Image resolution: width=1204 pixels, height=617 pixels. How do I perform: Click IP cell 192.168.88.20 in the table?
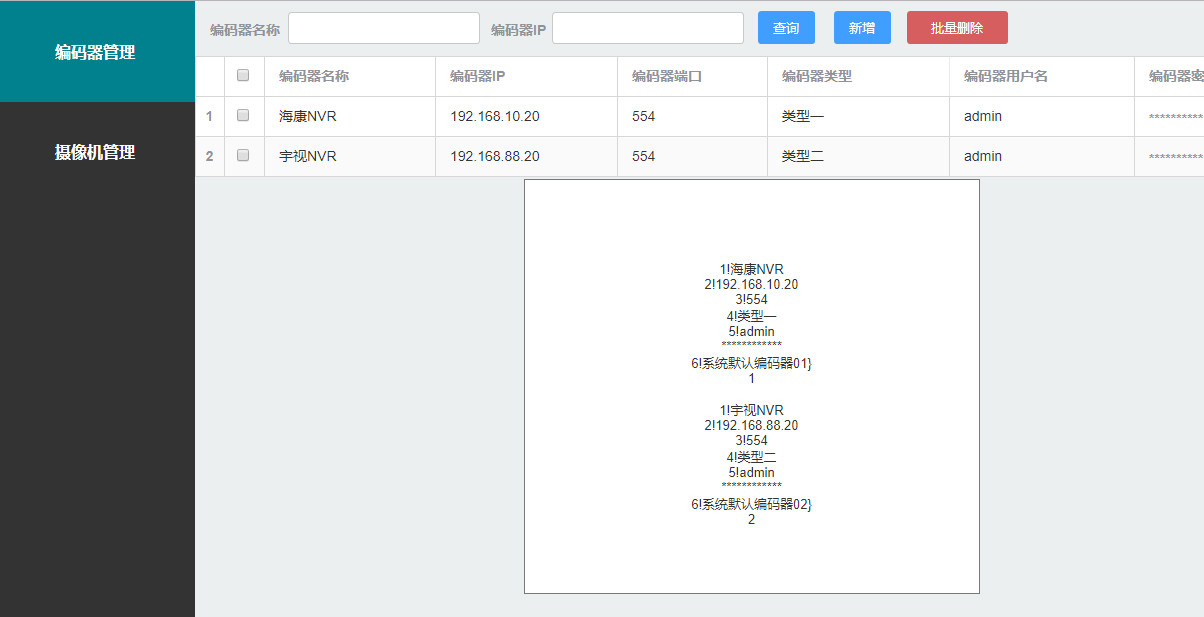(x=526, y=156)
